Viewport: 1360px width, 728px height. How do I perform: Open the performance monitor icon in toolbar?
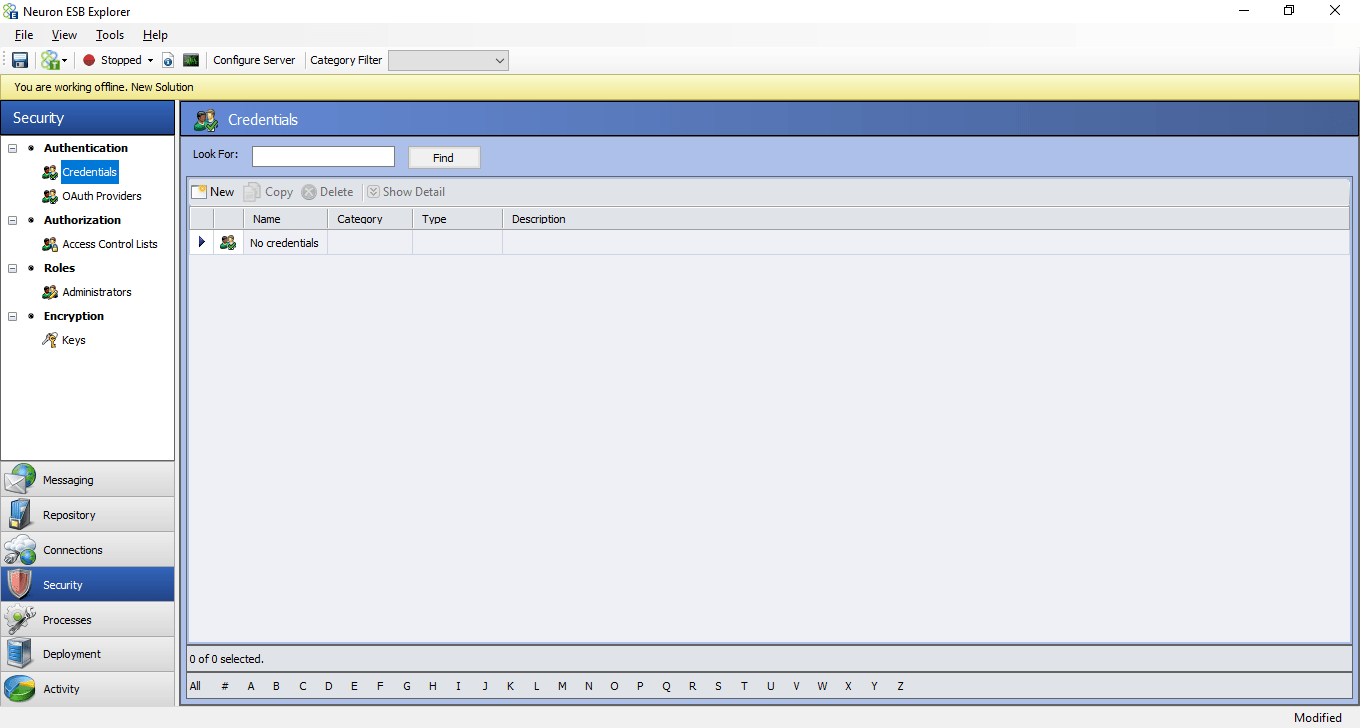pos(191,60)
